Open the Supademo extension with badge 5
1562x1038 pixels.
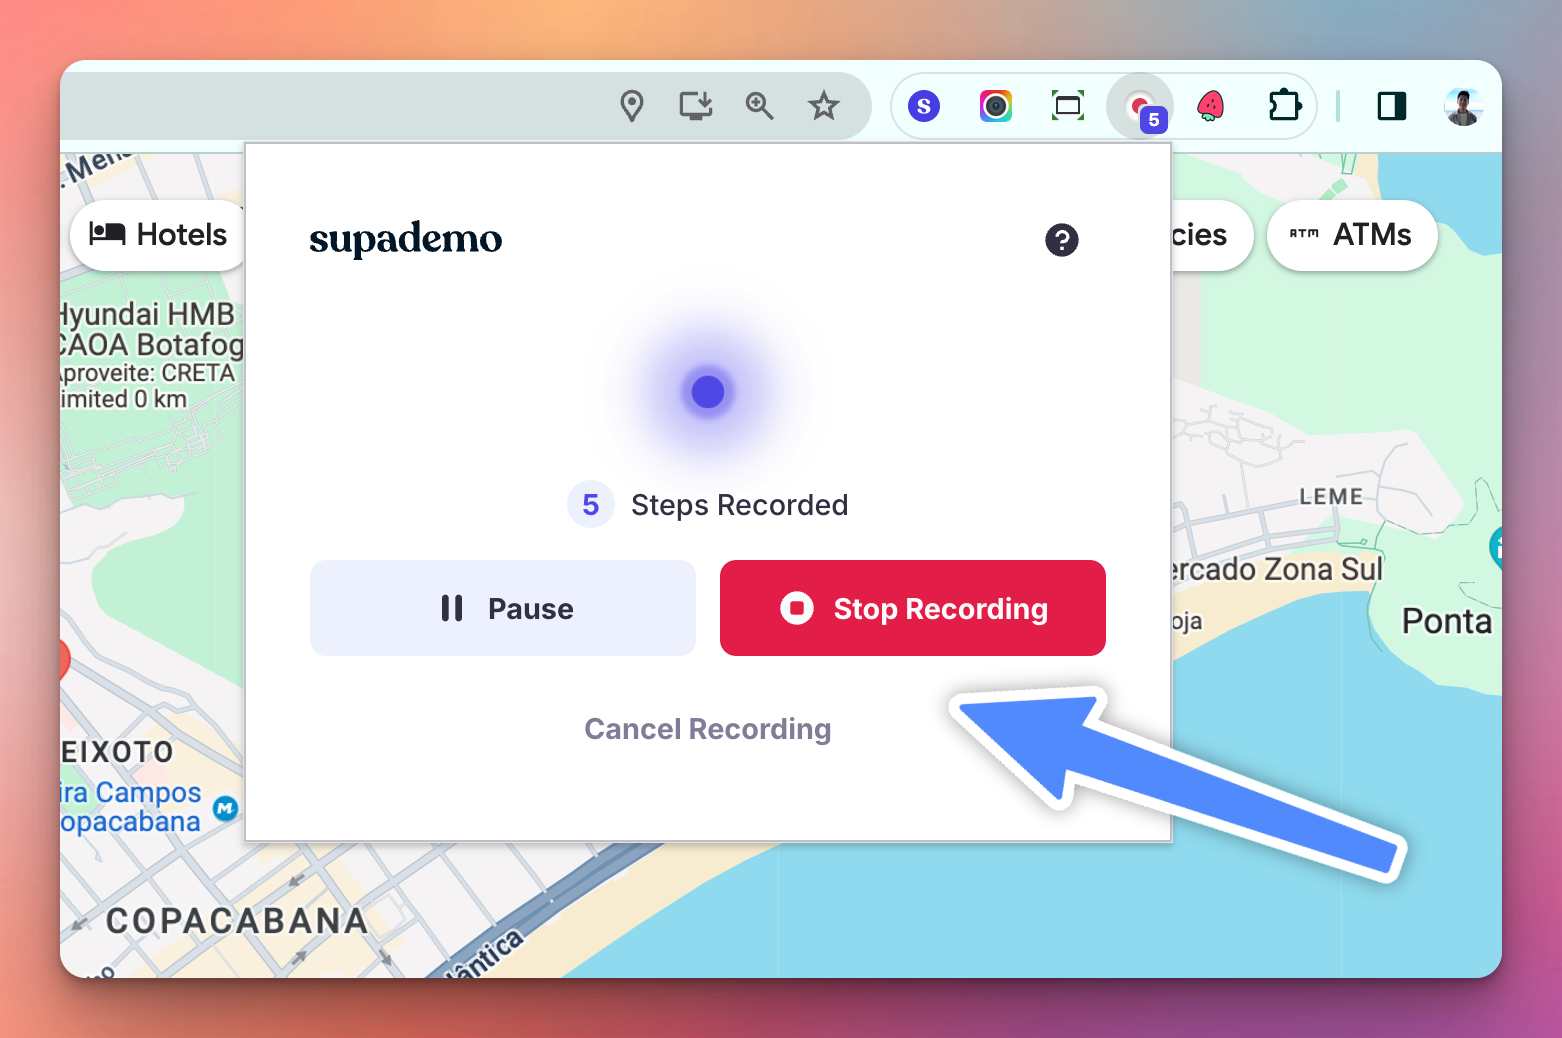1140,106
